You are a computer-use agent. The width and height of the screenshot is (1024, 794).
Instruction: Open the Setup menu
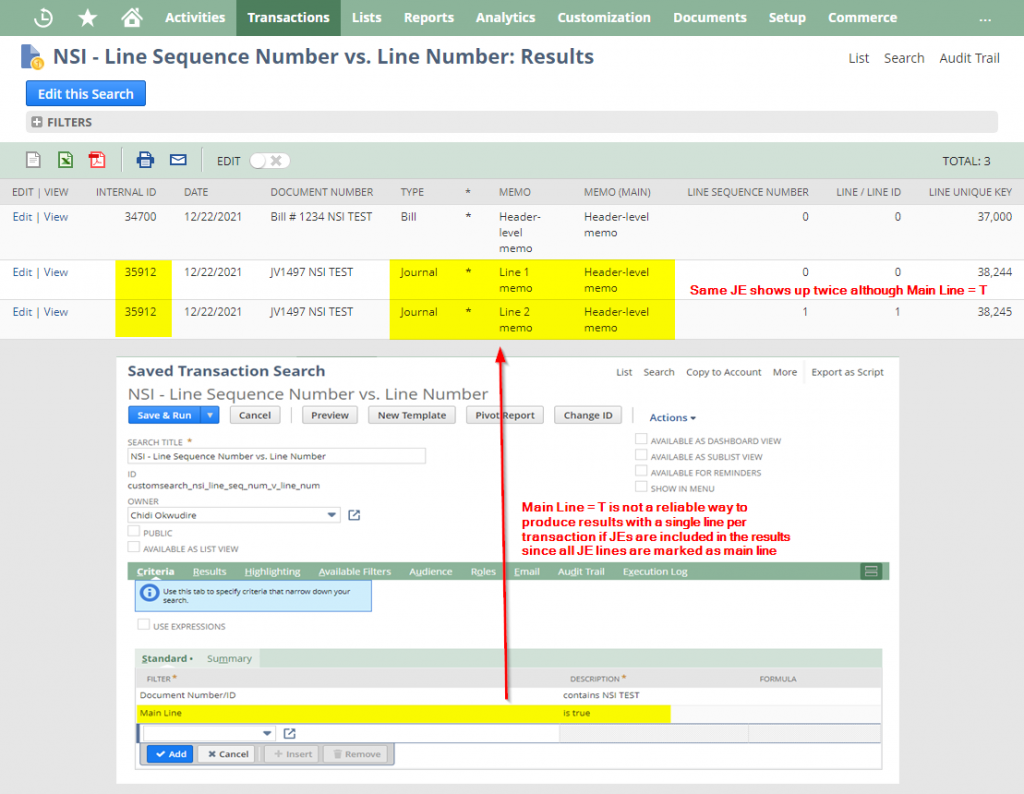[787, 18]
